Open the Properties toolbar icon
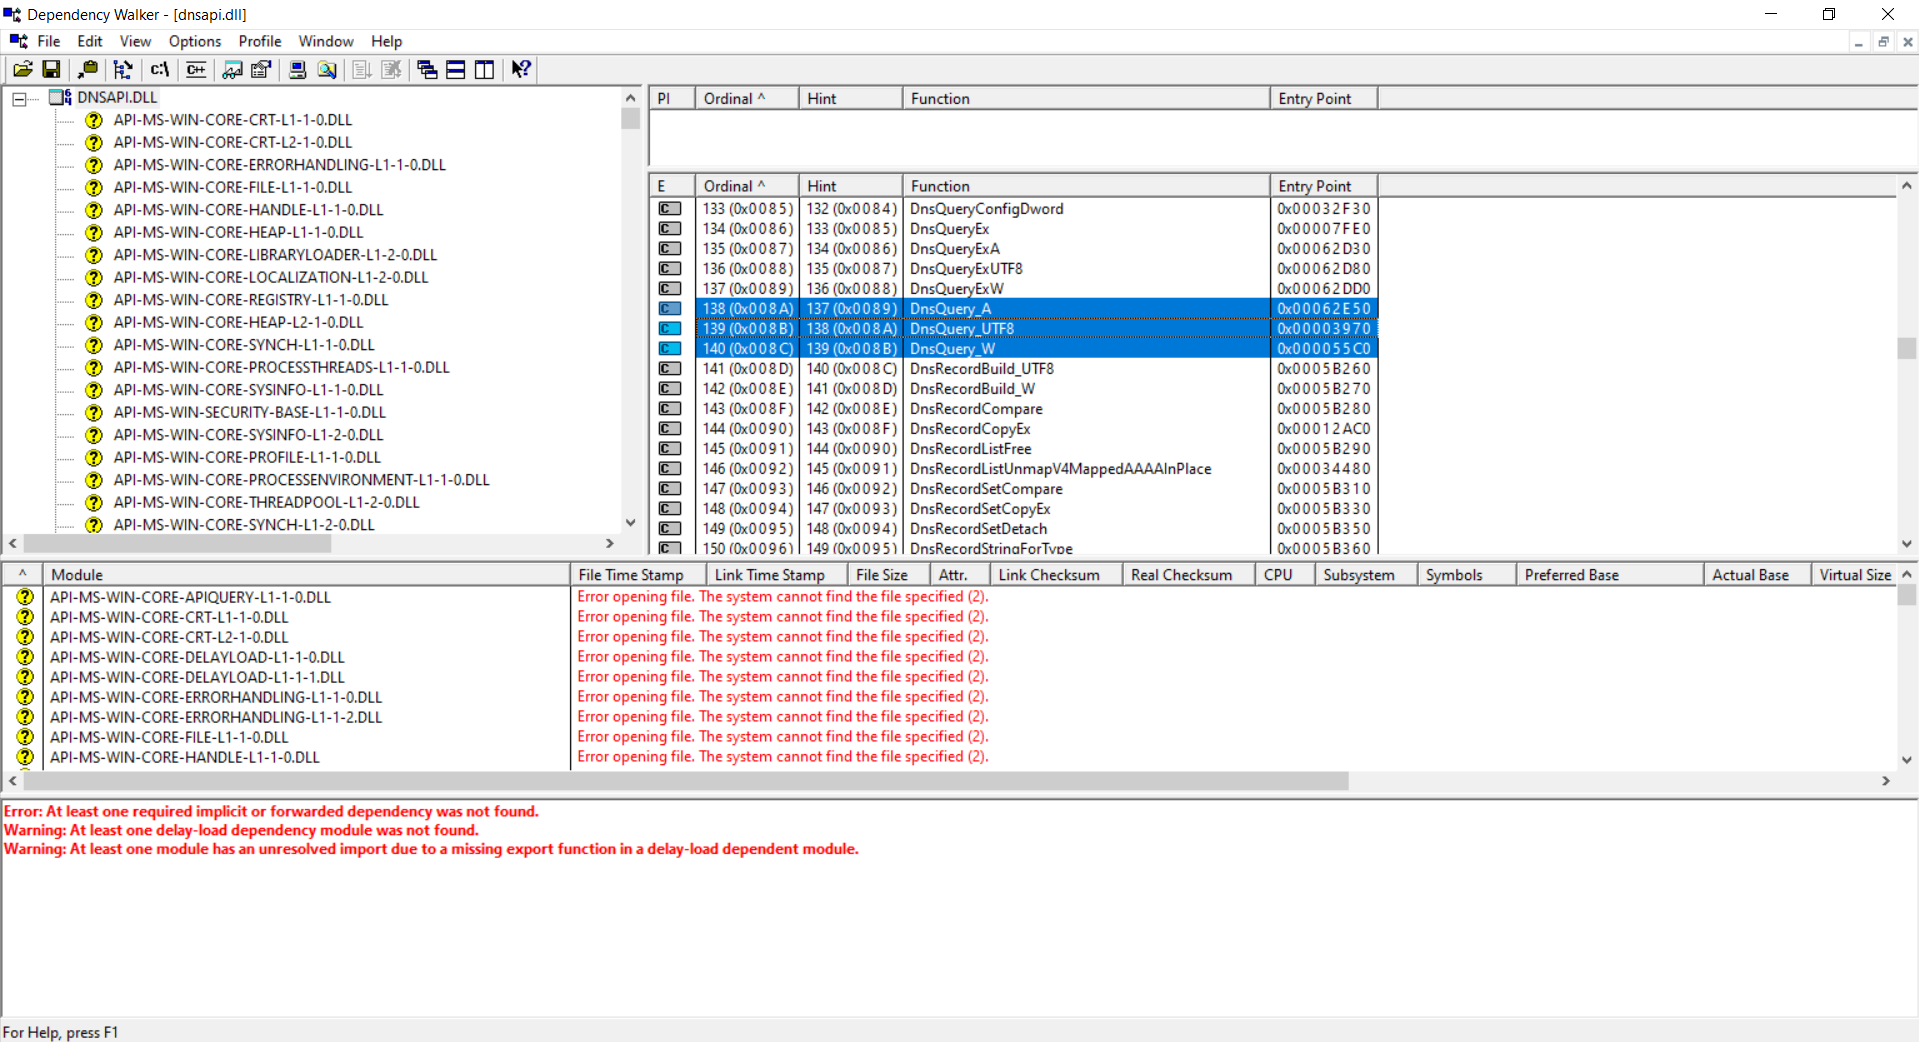The image size is (1919, 1042). (261, 69)
